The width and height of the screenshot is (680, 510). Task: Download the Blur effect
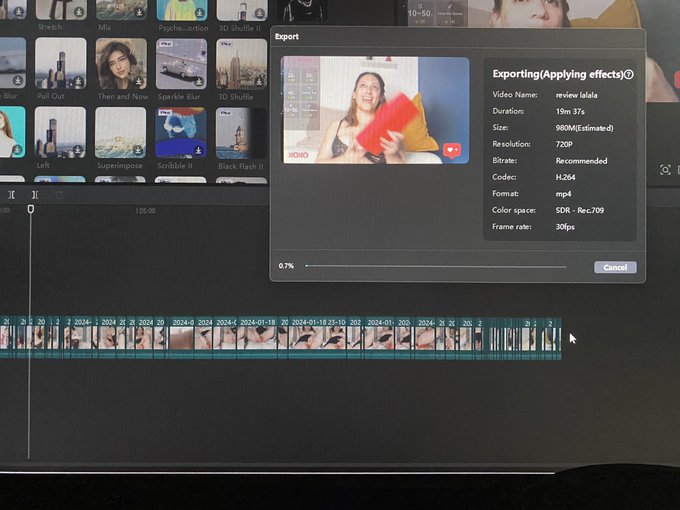17,81
